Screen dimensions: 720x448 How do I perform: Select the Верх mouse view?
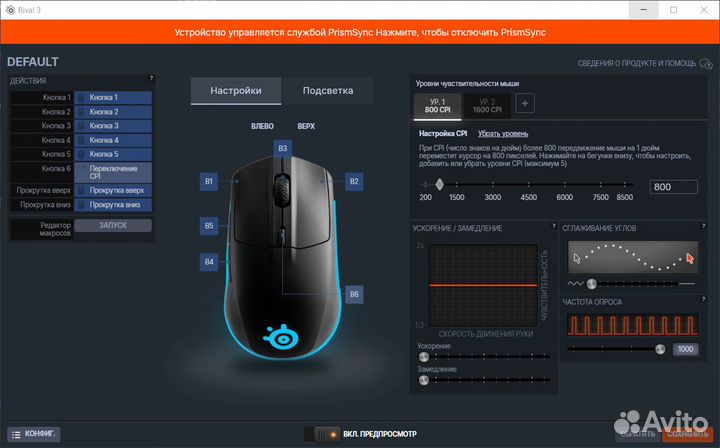coord(306,126)
